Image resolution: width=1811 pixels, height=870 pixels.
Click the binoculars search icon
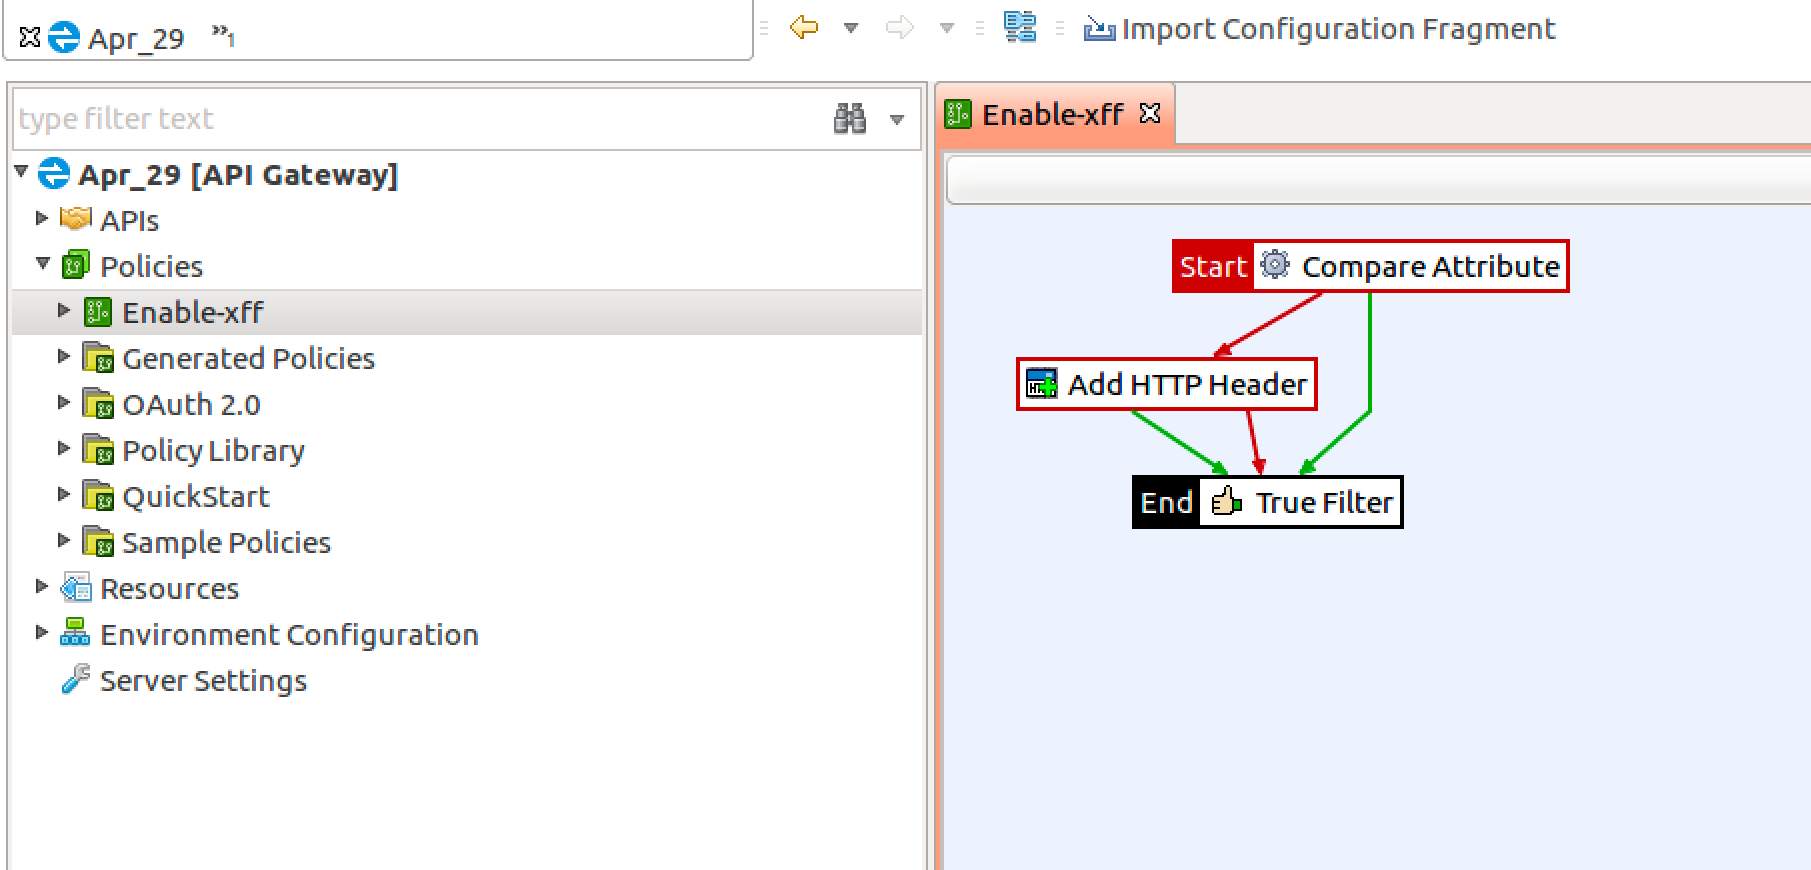850,119
